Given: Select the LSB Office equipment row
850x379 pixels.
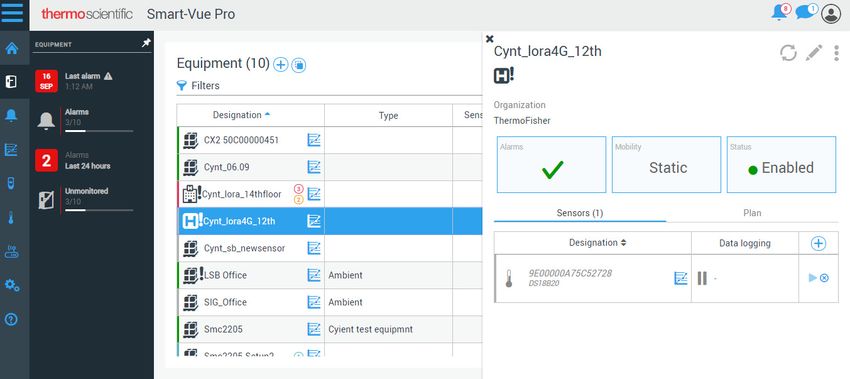Looking at the screenshot, I should (330, 275).
